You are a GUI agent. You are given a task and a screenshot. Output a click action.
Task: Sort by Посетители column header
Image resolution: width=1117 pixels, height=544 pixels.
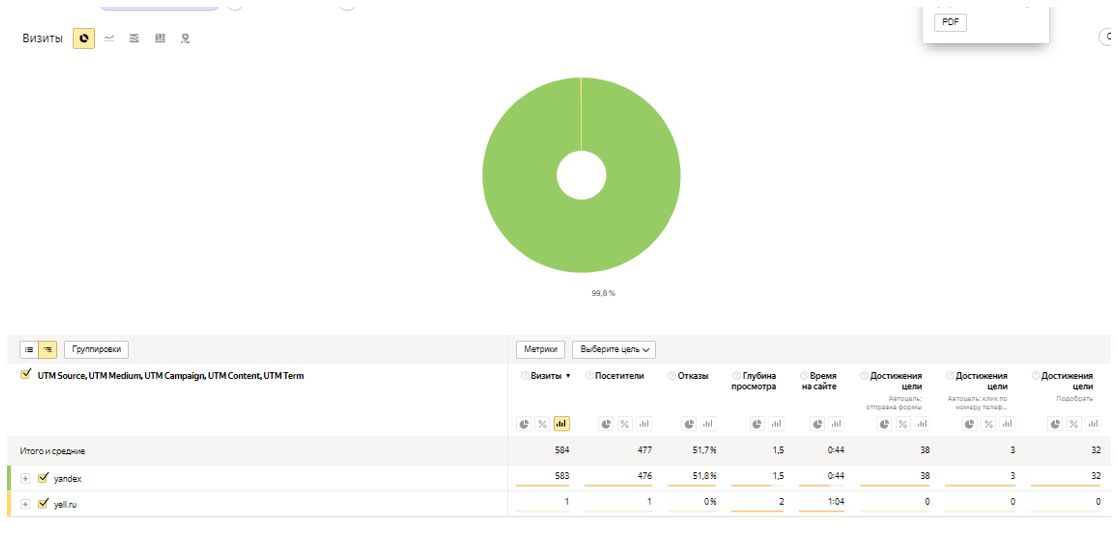[619, 376]
